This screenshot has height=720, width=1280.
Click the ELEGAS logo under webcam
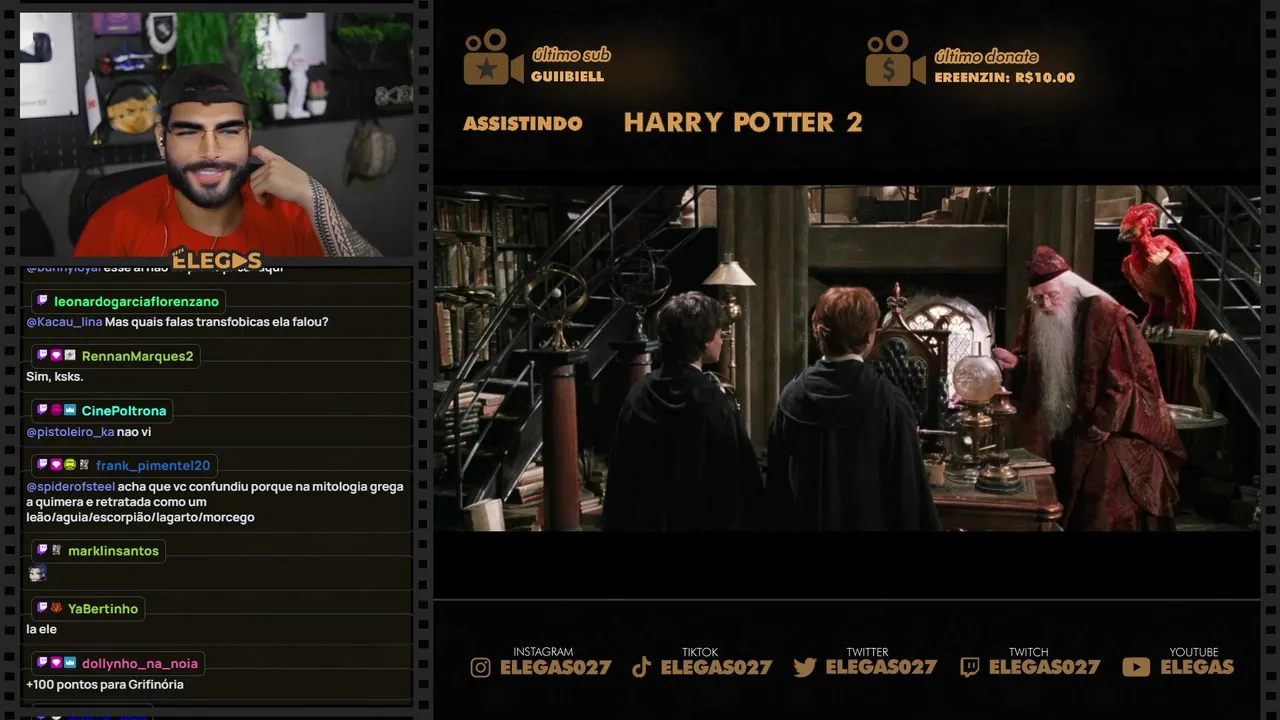coord(216,260)
